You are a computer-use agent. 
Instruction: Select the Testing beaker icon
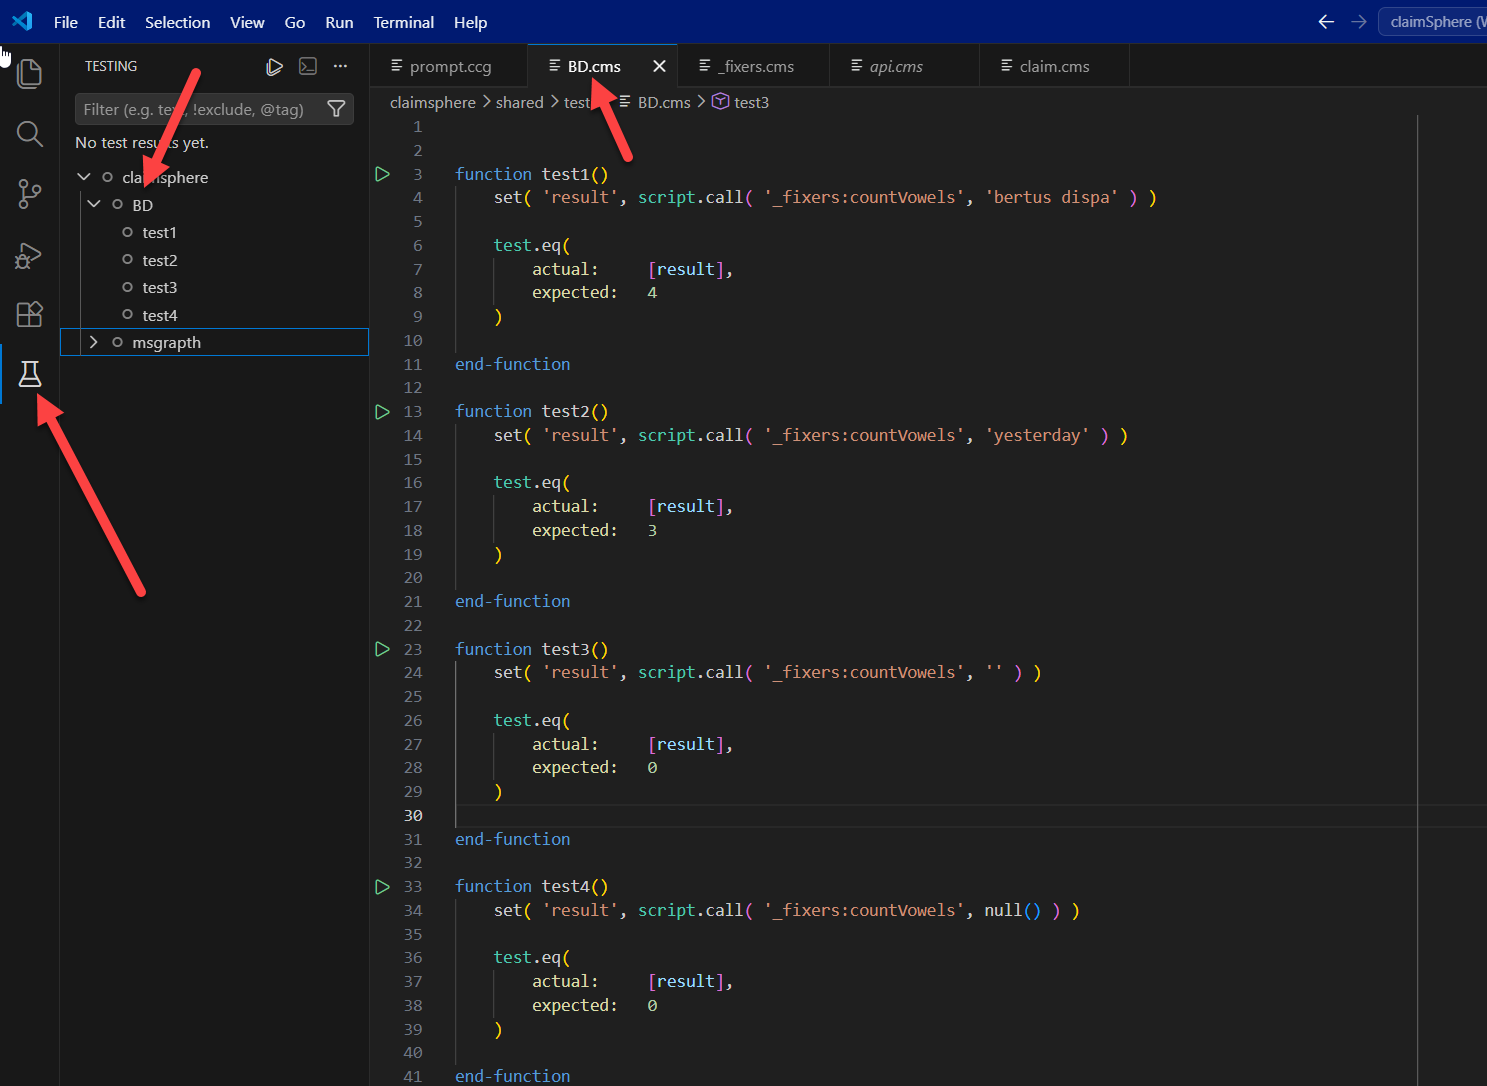tap(30, 374)
